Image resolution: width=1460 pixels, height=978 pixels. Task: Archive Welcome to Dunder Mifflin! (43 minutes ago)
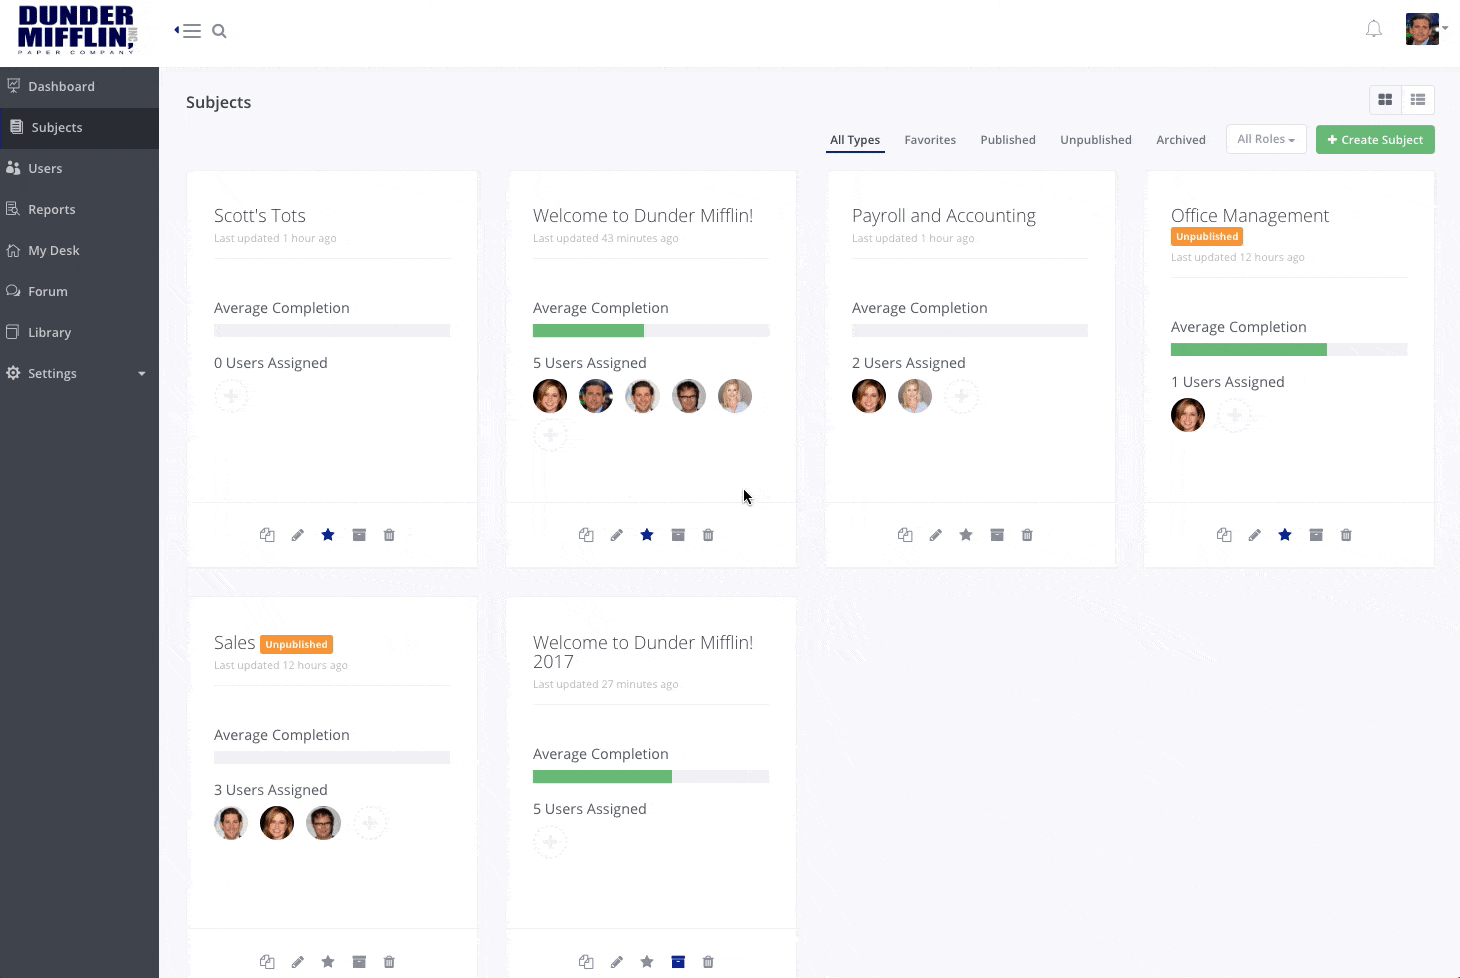(678, 535)
